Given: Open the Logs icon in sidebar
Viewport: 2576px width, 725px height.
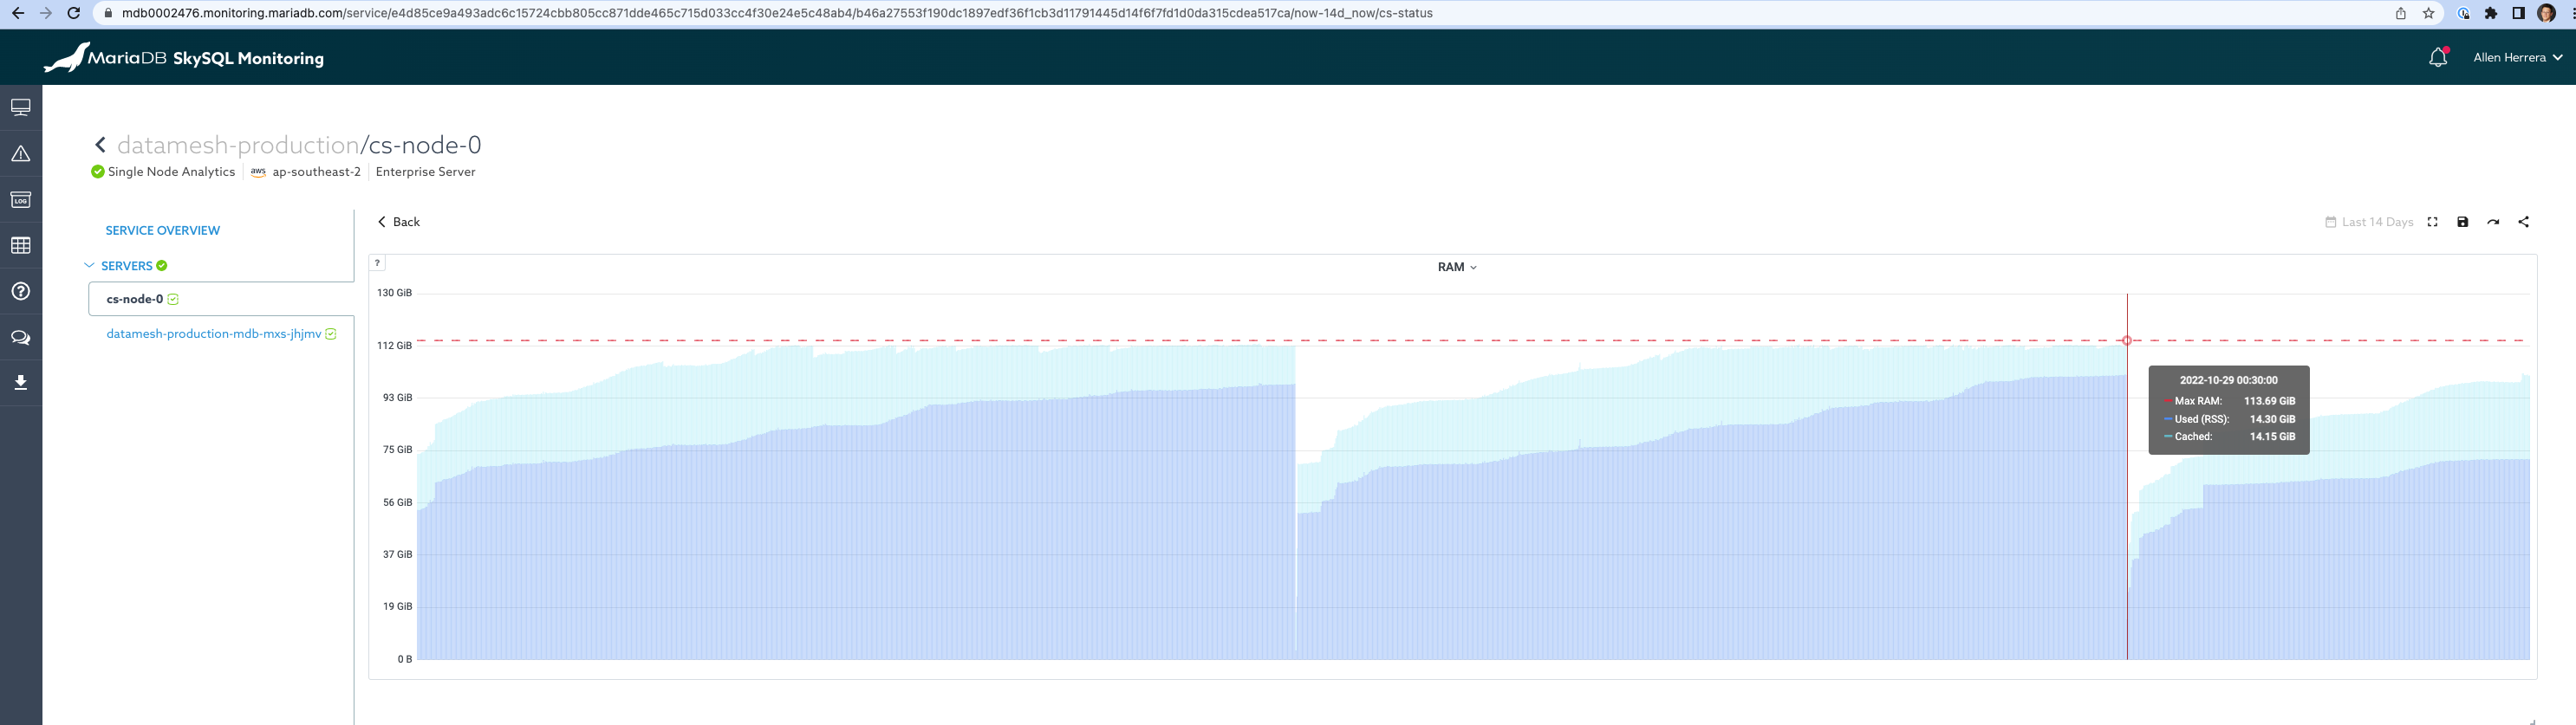Looking at the screenshot, I should pos(20,200).
